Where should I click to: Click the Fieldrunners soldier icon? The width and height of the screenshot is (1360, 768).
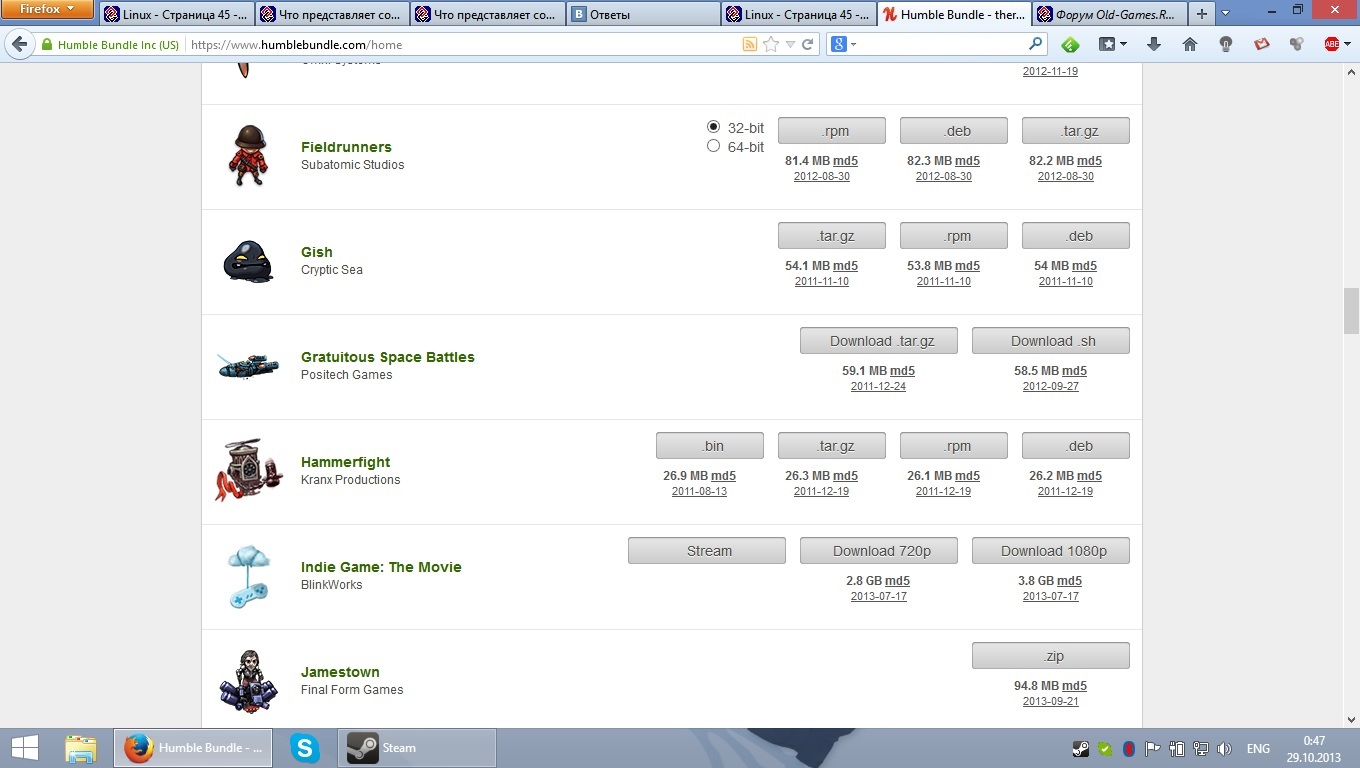(247, 155)
